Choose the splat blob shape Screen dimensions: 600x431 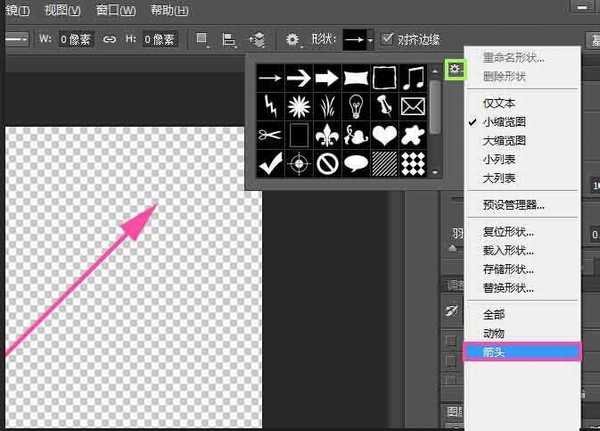(413, 135)
